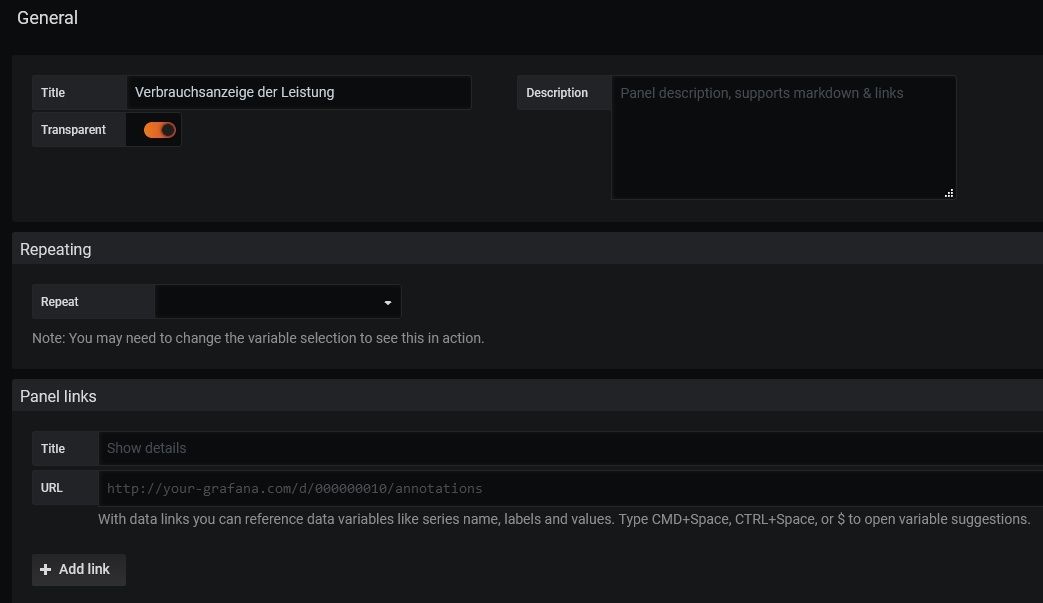Open the Repeat dropdown arrow
Image resolution: width=1043 pixels, height=603 pixels.
(x=388, y=302)
